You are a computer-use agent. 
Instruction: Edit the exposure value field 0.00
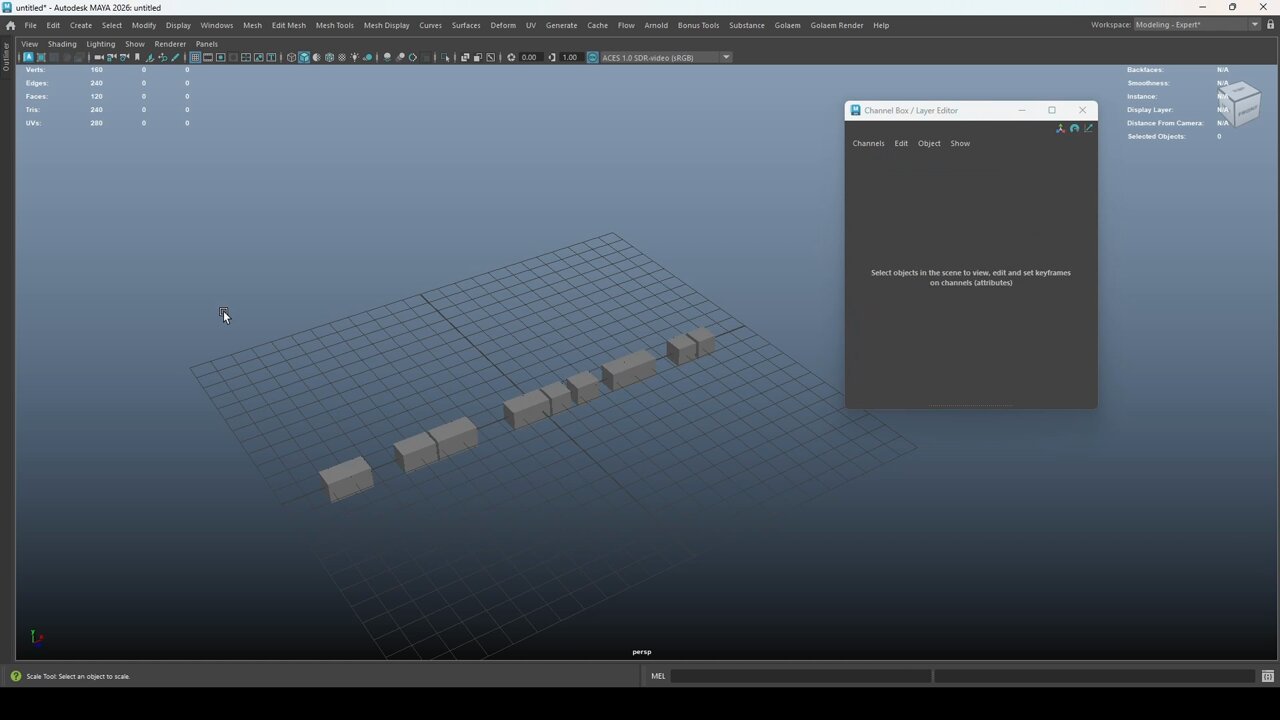pos(532,57)
